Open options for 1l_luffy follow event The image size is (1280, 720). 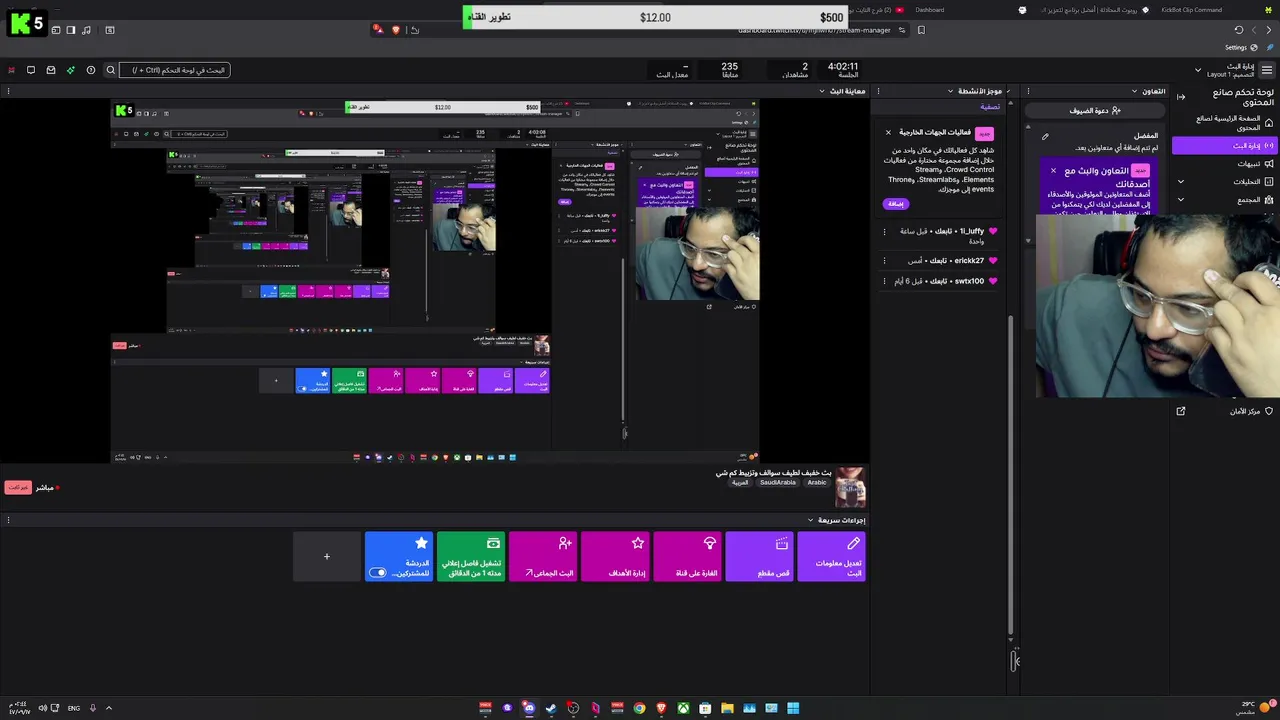(x=884, y=231)
